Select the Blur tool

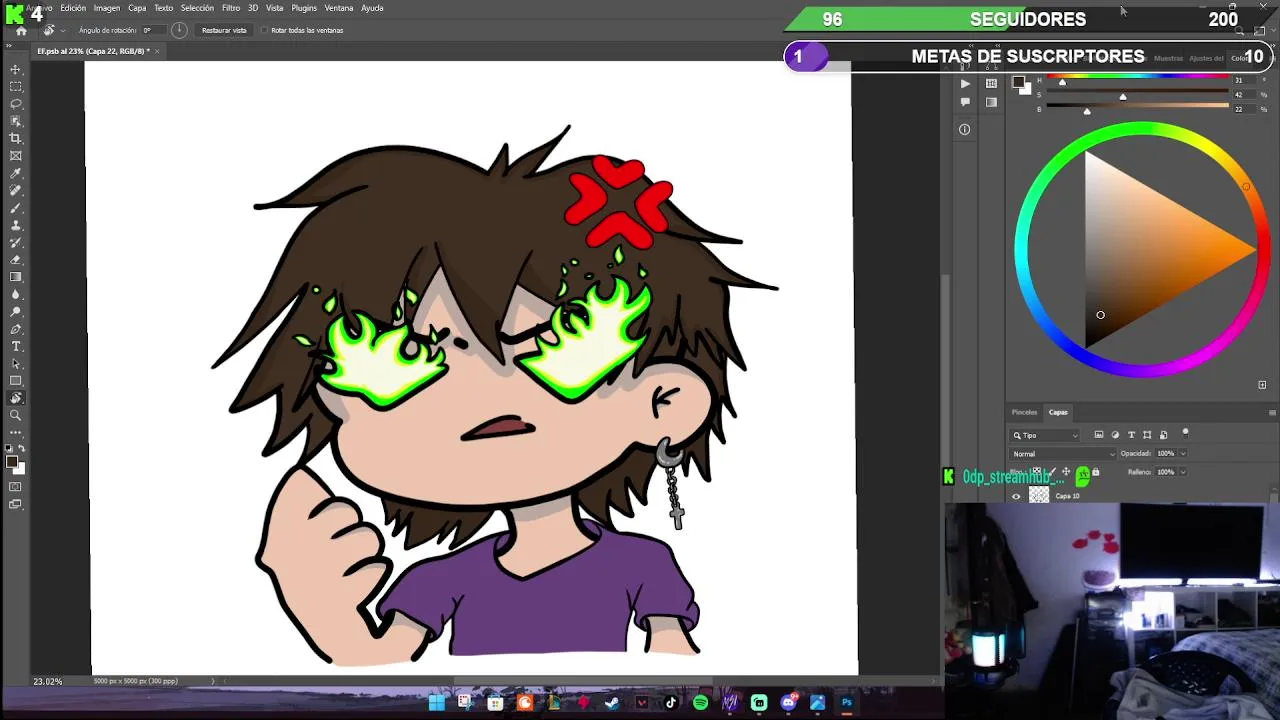click(16, 294)
